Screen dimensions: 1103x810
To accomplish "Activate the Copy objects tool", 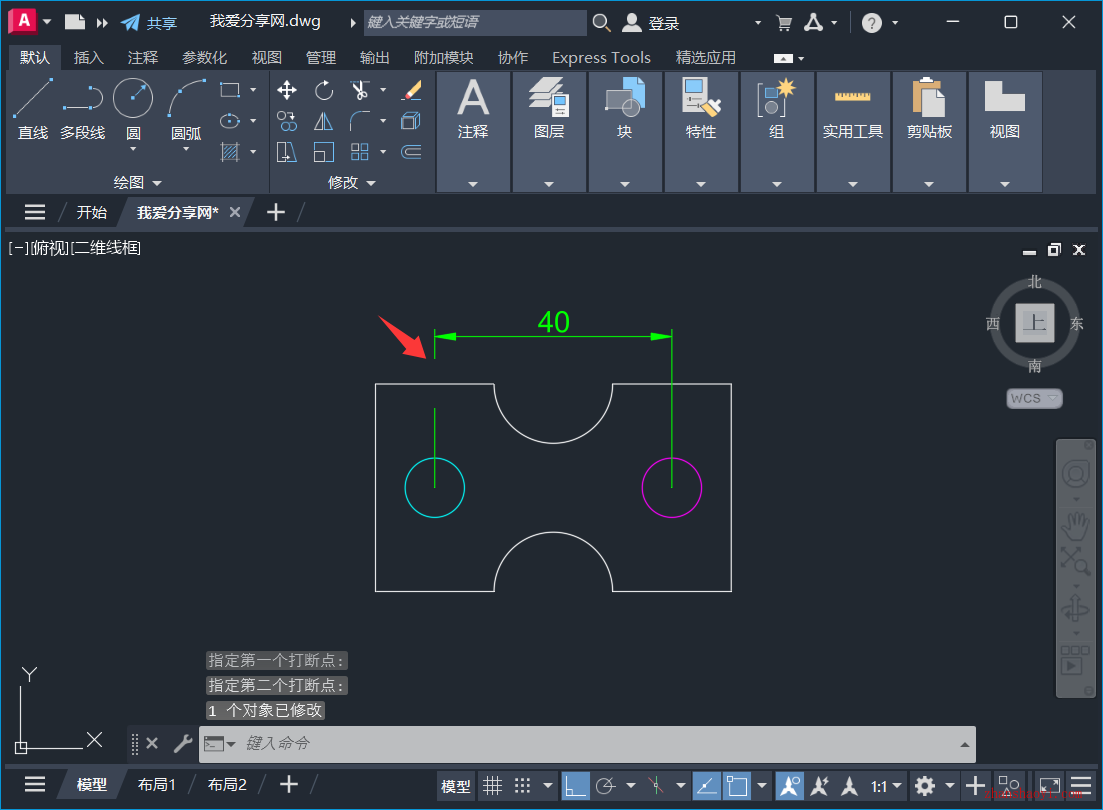I will (x=286, y=121).
